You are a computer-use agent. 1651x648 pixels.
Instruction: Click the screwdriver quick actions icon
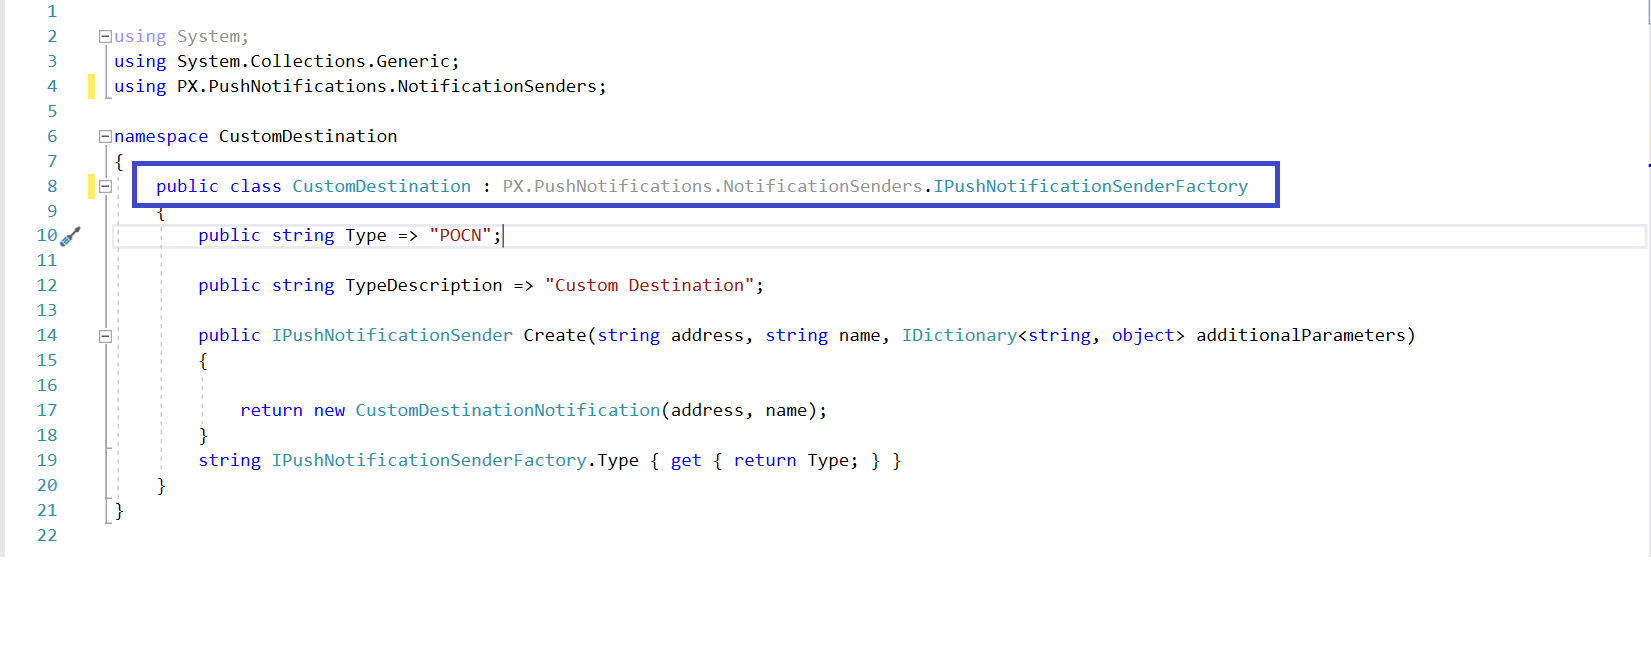[70, 237]
